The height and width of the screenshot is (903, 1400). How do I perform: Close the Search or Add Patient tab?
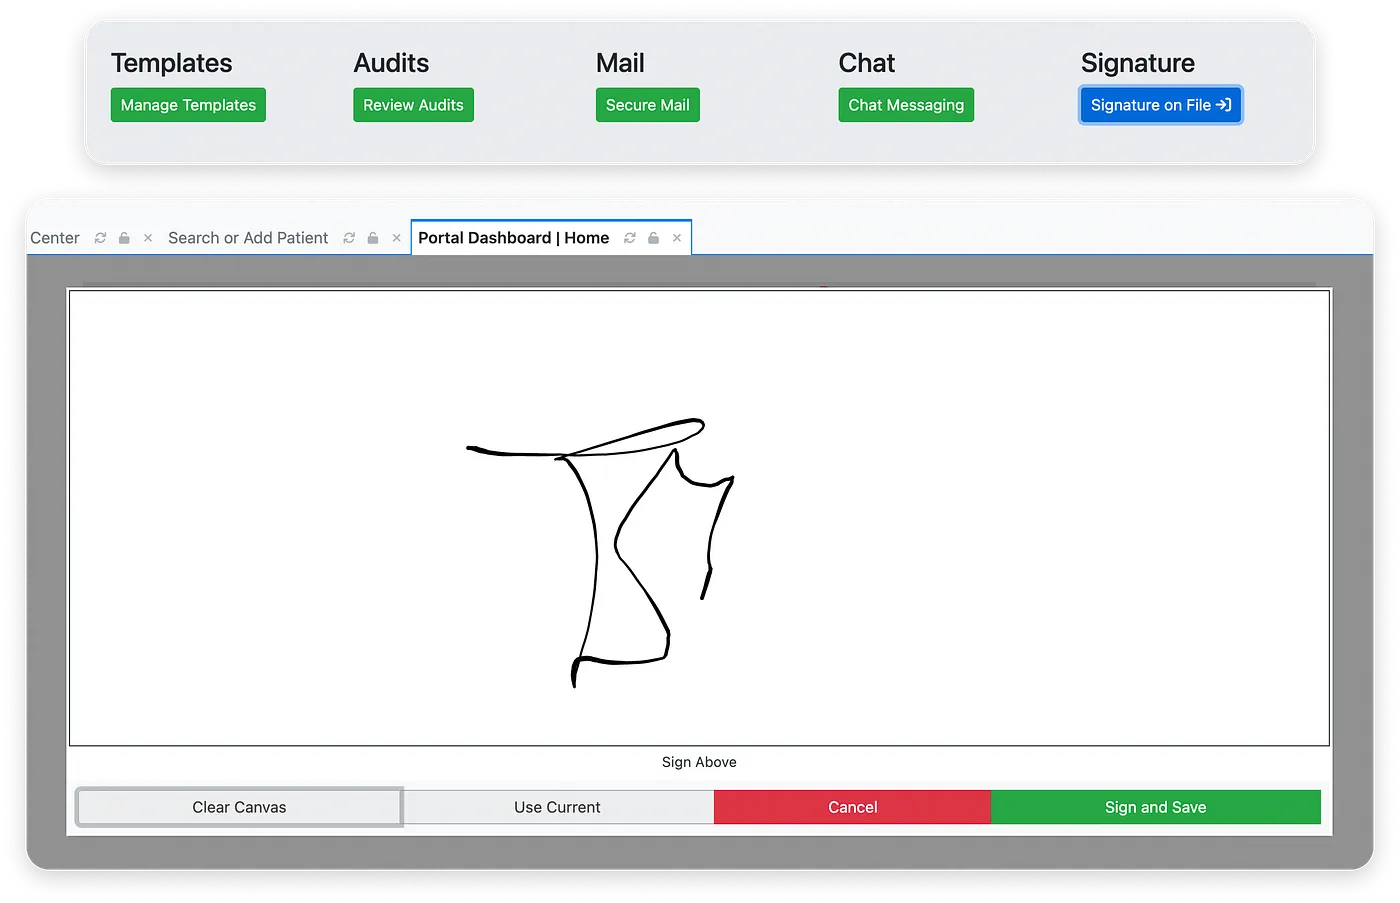click(396, 238)
